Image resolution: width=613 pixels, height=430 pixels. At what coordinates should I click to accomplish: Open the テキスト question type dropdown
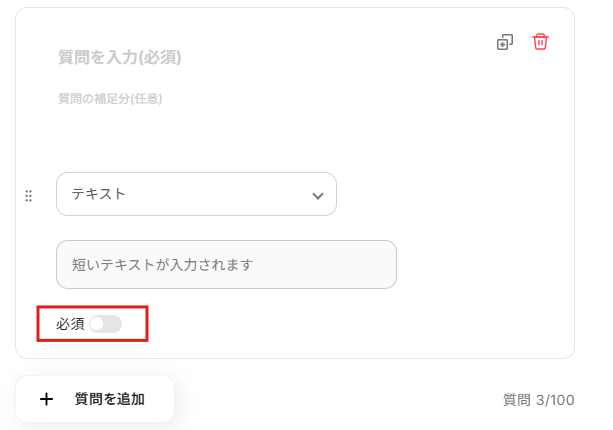click(x=196, y=194)
